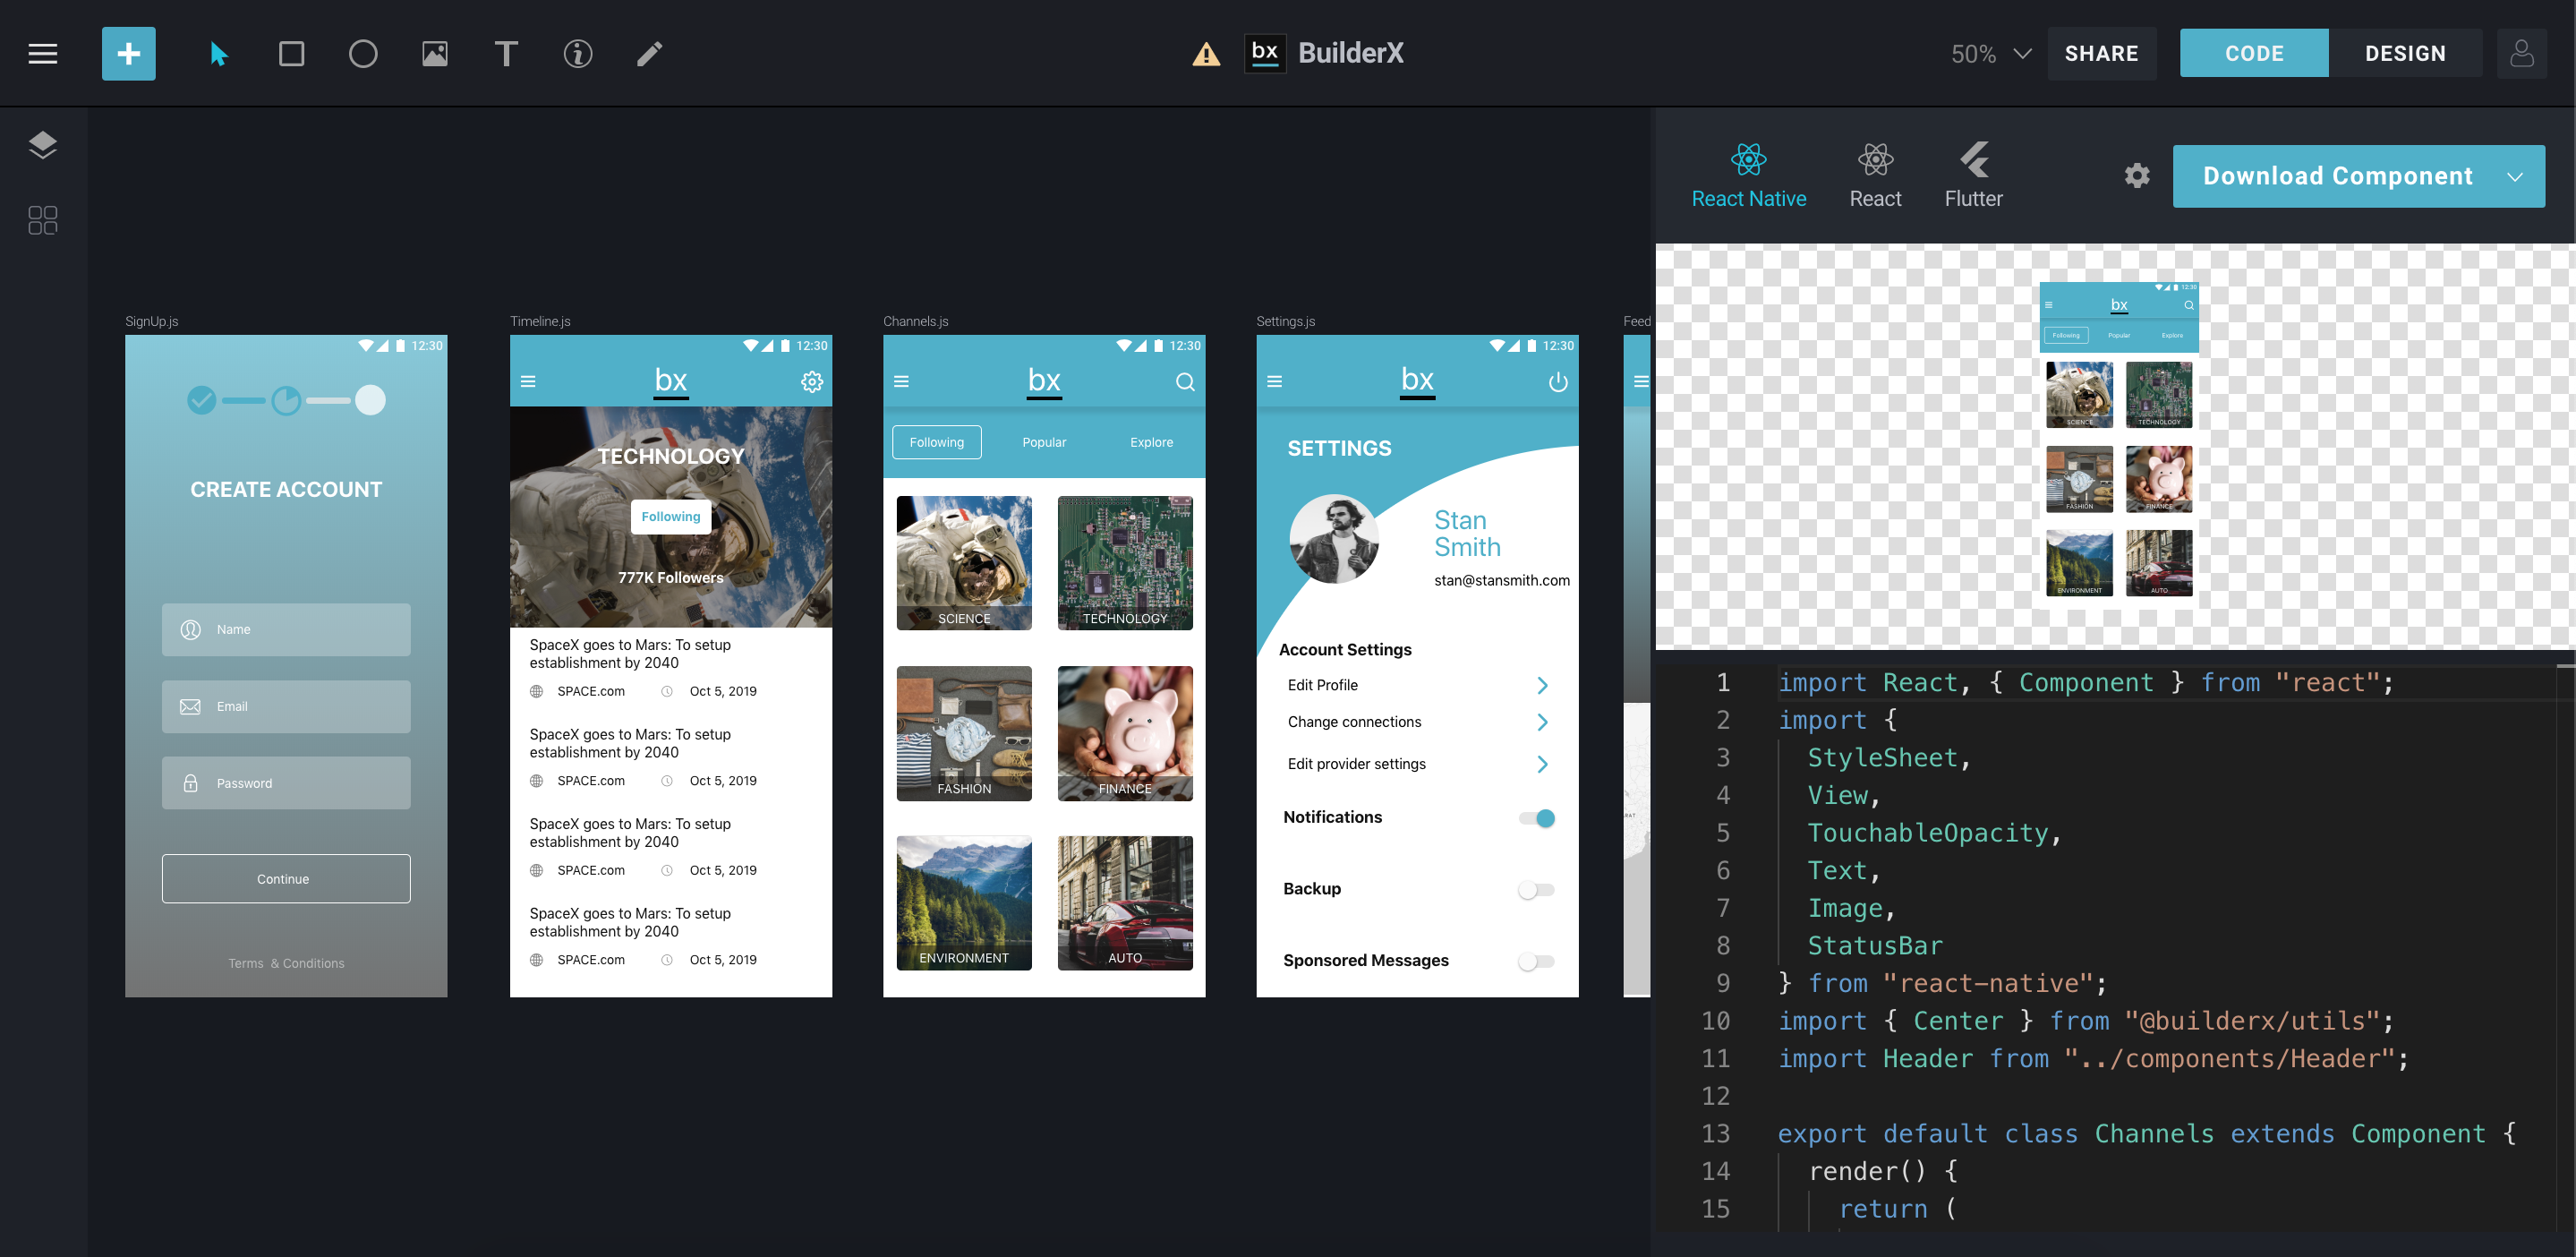This screenshot has height=1257, width=2576.
Task: Select the Rectangle tool in toolbar
Action: [291, 53]
